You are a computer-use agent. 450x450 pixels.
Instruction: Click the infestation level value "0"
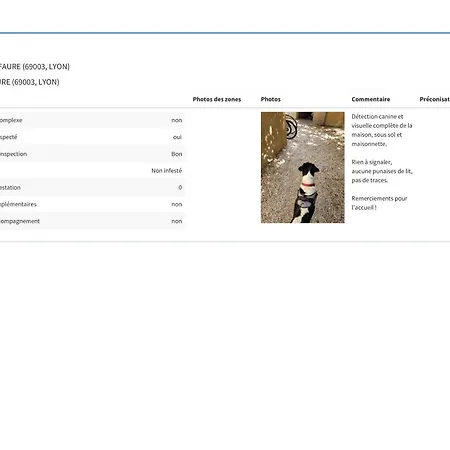pos(180,188)
